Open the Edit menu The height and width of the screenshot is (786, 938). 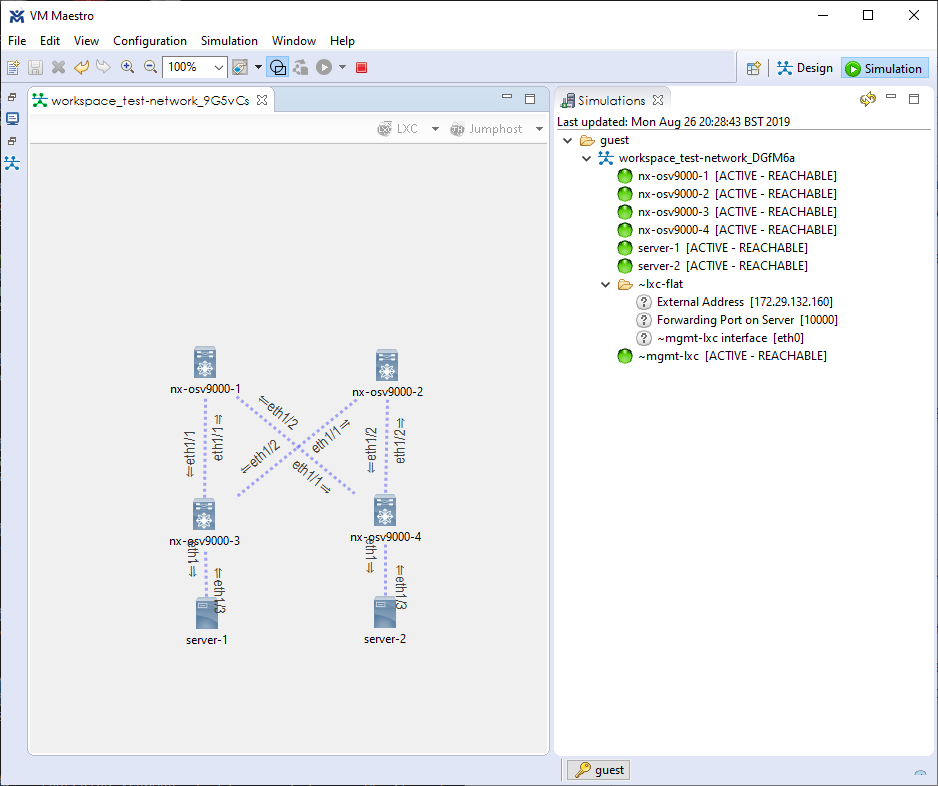[x=50, y=41]
